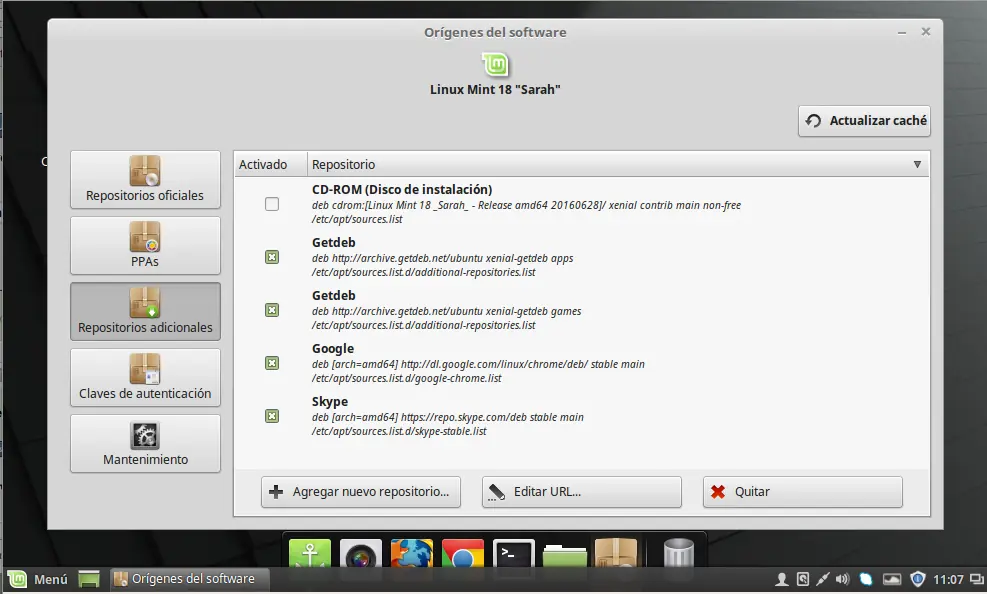Viewport: 987px width, 594px height.
Task: Select the Google repository row title
Action: [332, 349]
